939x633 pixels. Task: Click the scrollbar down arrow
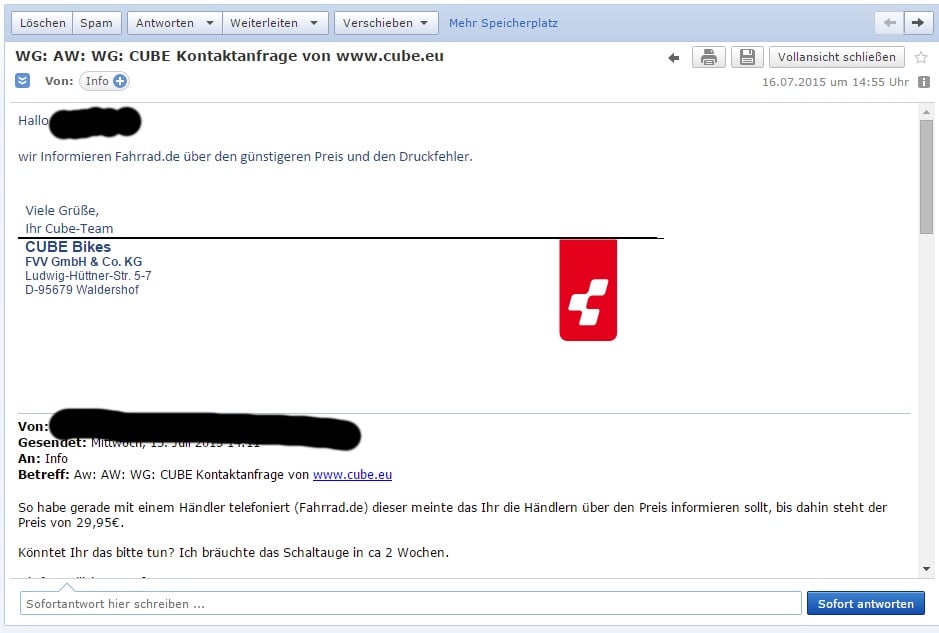point(926,569)
